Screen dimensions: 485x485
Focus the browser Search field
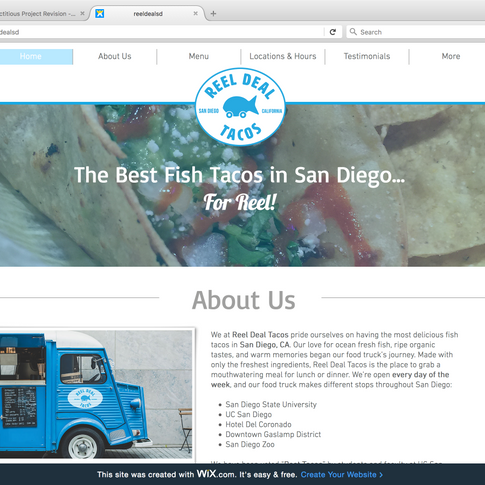(x=416, y=32)
